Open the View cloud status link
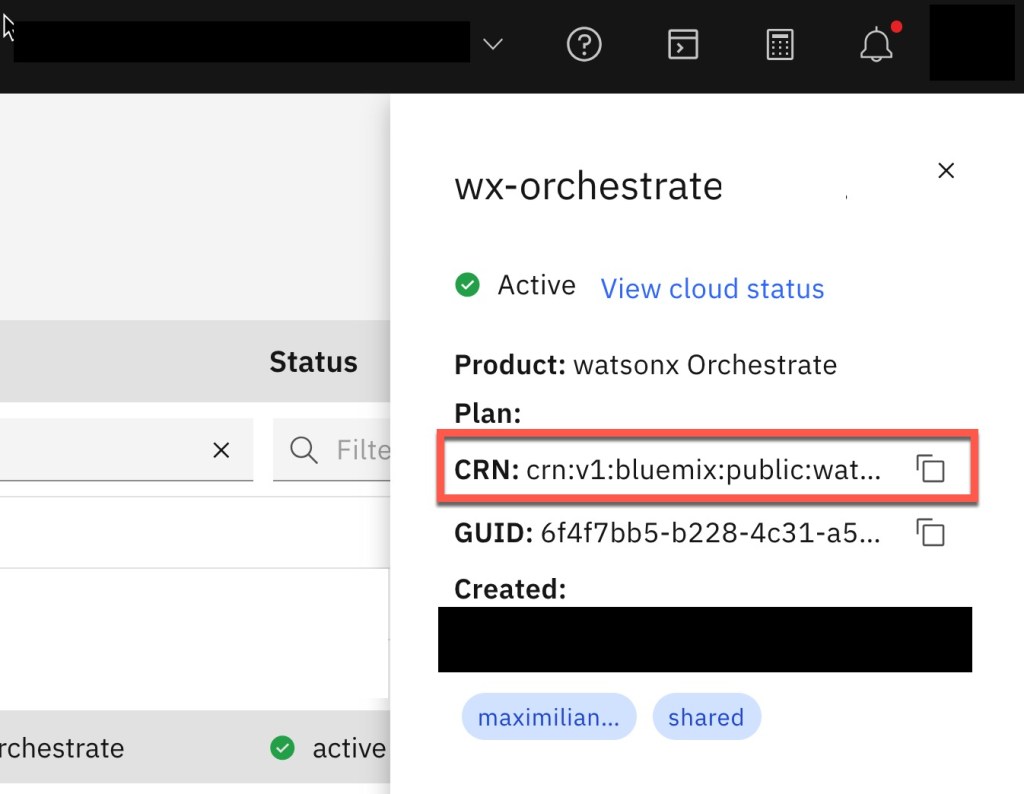 tap(712, 289)
